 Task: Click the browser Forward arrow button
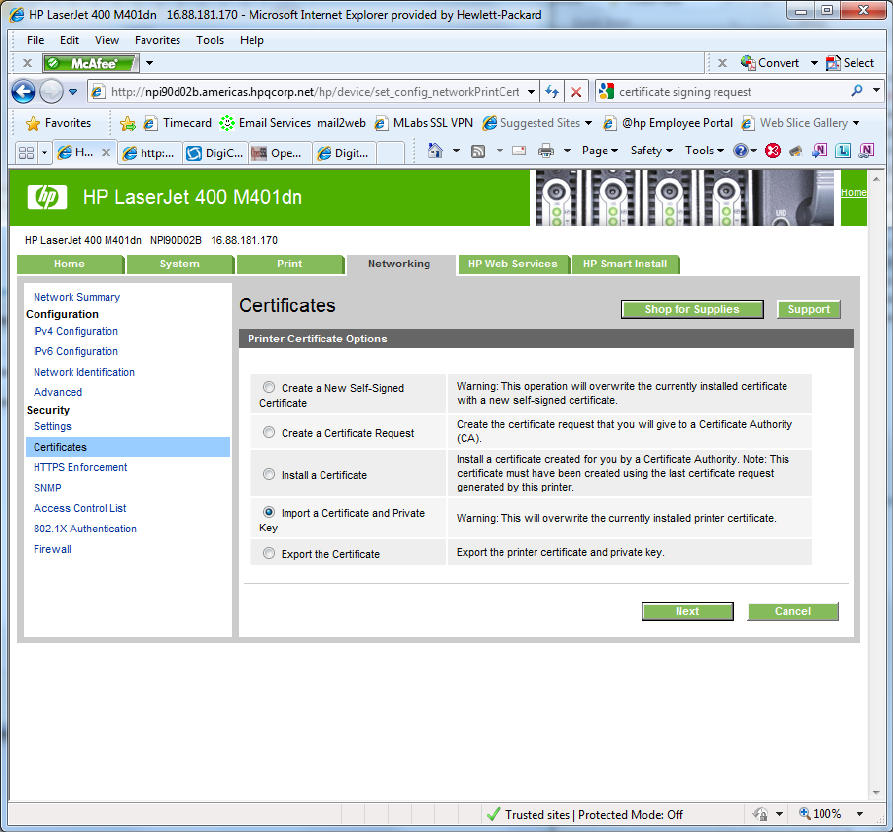coord(51,92)
